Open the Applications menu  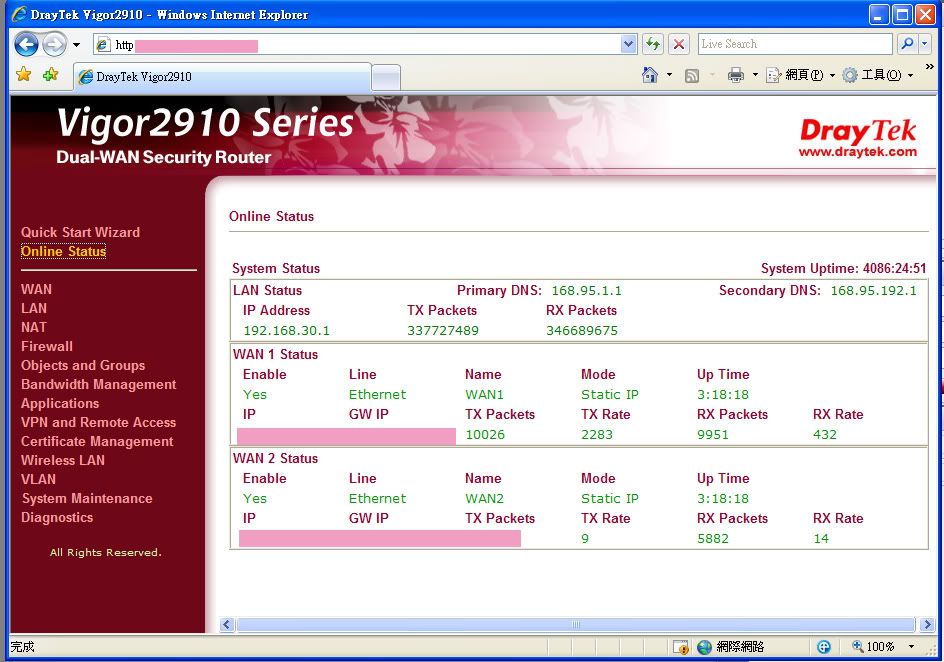(60, 403)
